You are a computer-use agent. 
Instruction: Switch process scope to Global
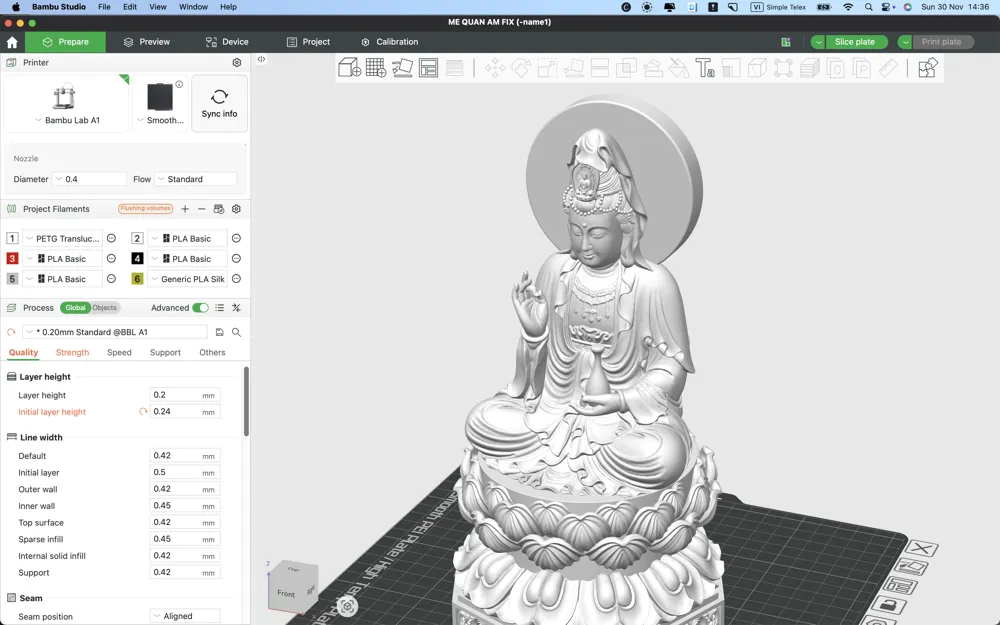click(75, 307)
